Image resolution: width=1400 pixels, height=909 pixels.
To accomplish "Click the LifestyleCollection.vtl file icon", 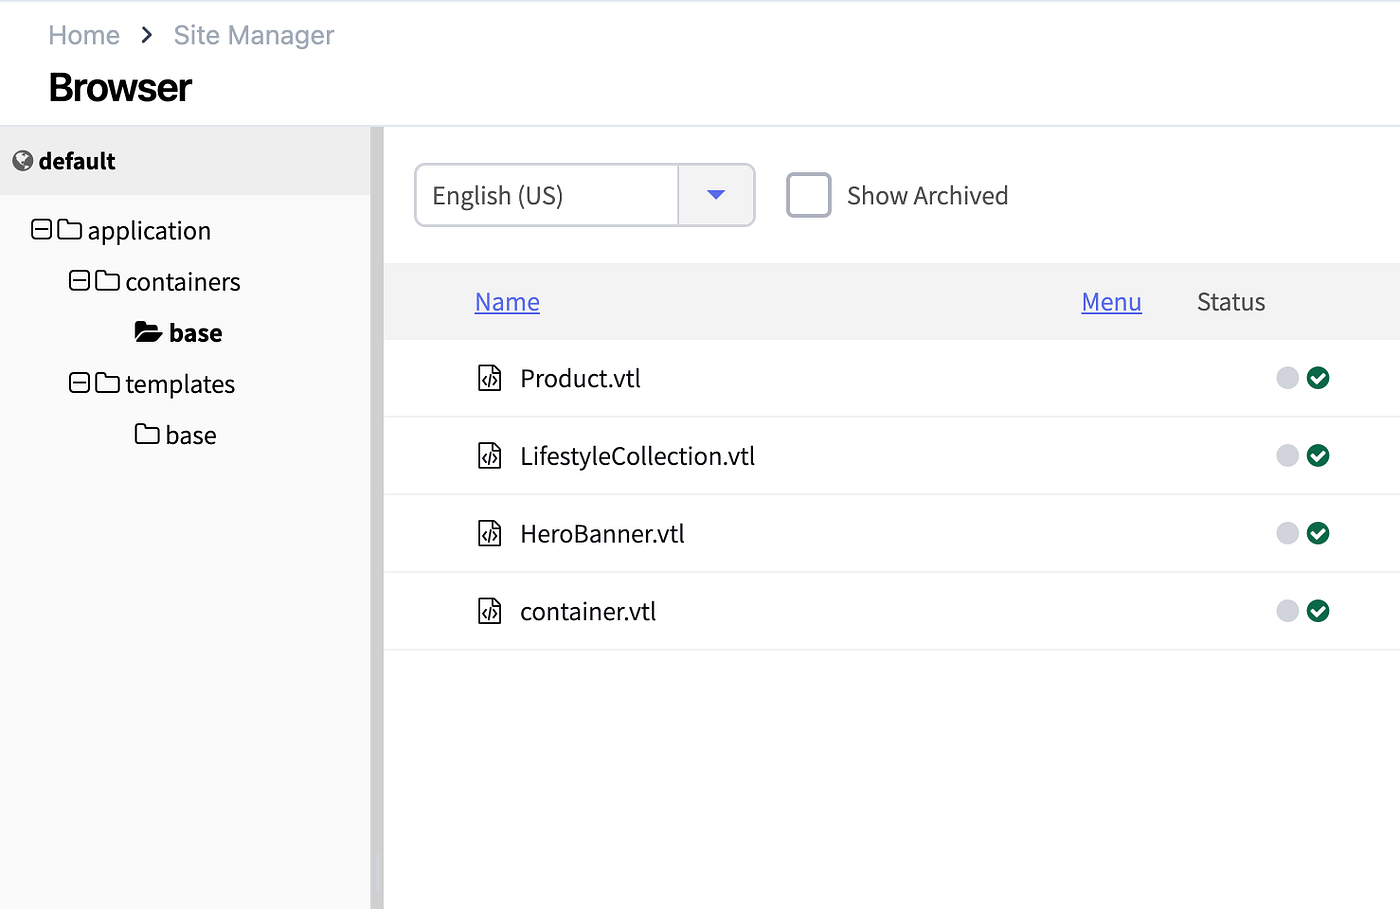I will (x=489, y=456).
